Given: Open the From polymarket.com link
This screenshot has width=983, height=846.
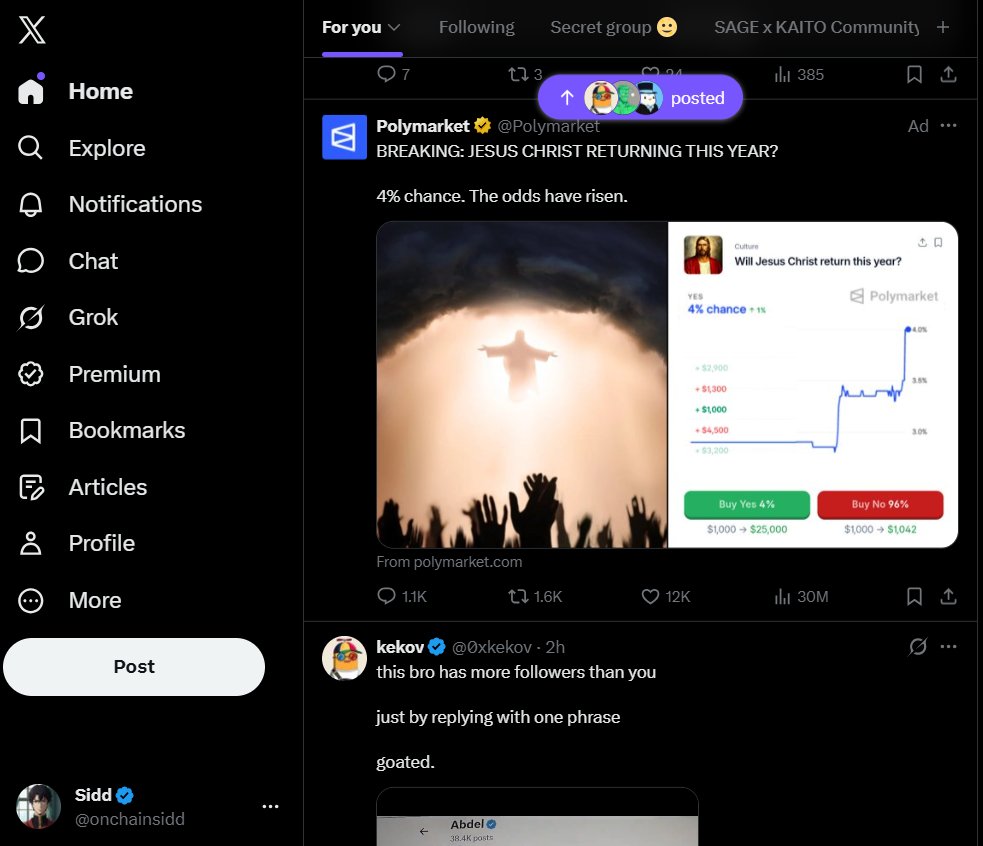Looking at the screenshot, I should [449, 562].
